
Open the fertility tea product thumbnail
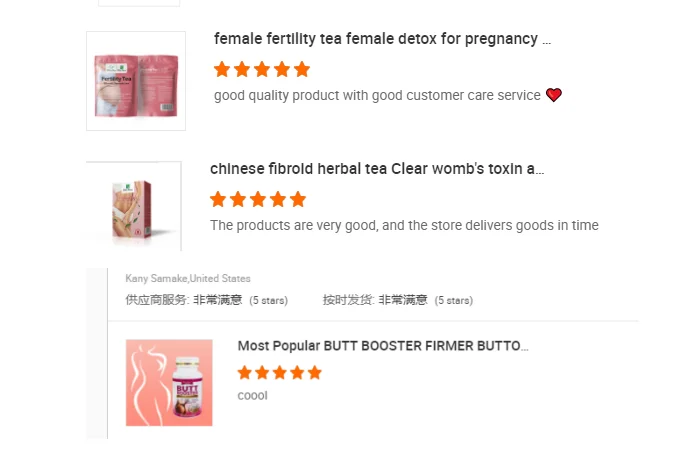(136, 81)
